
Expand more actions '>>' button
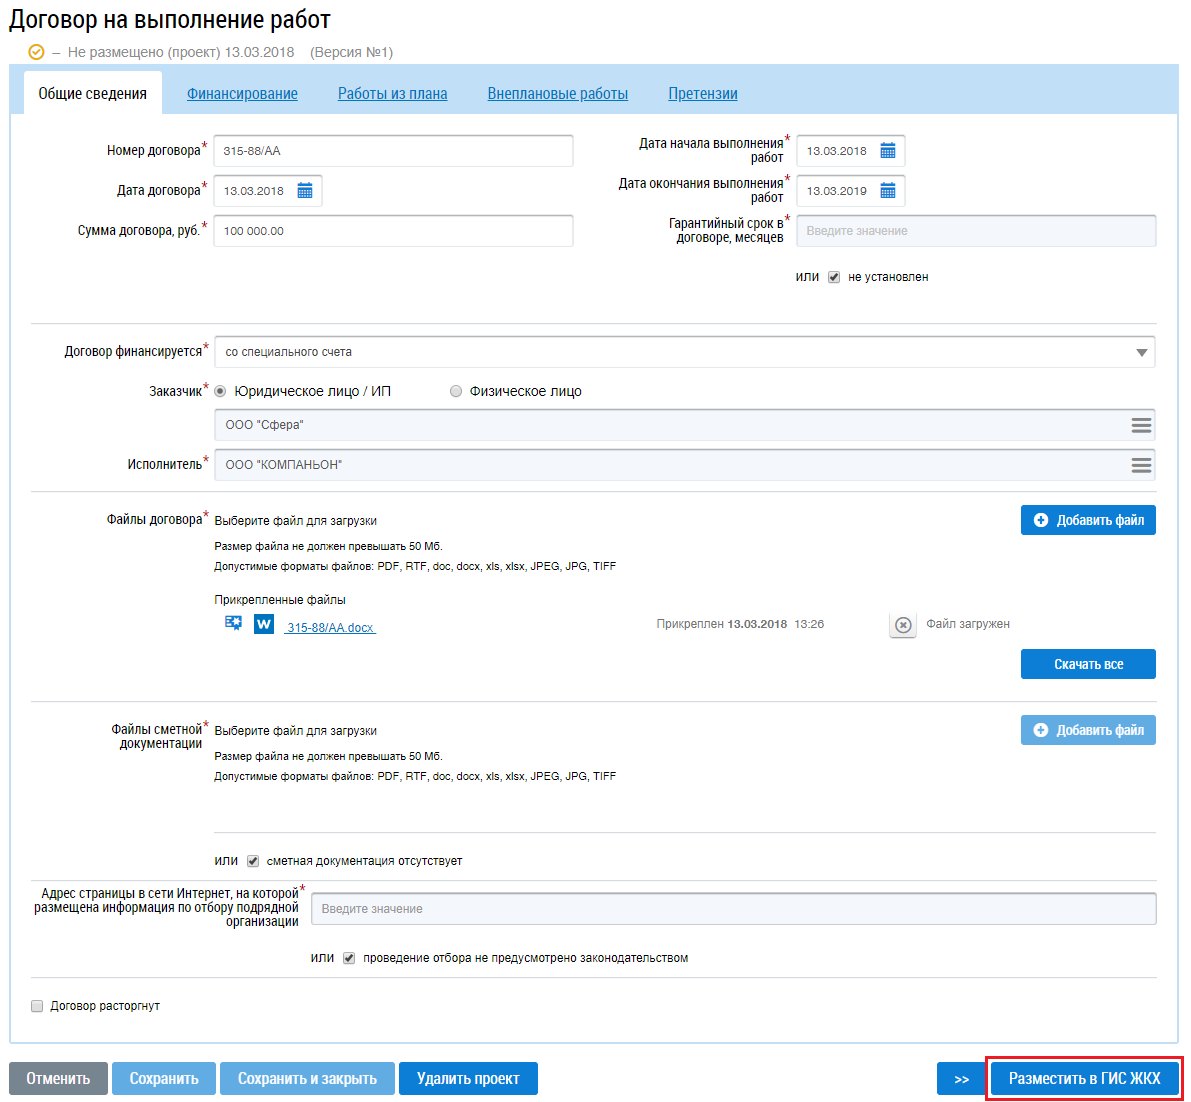coord(961,1079)
